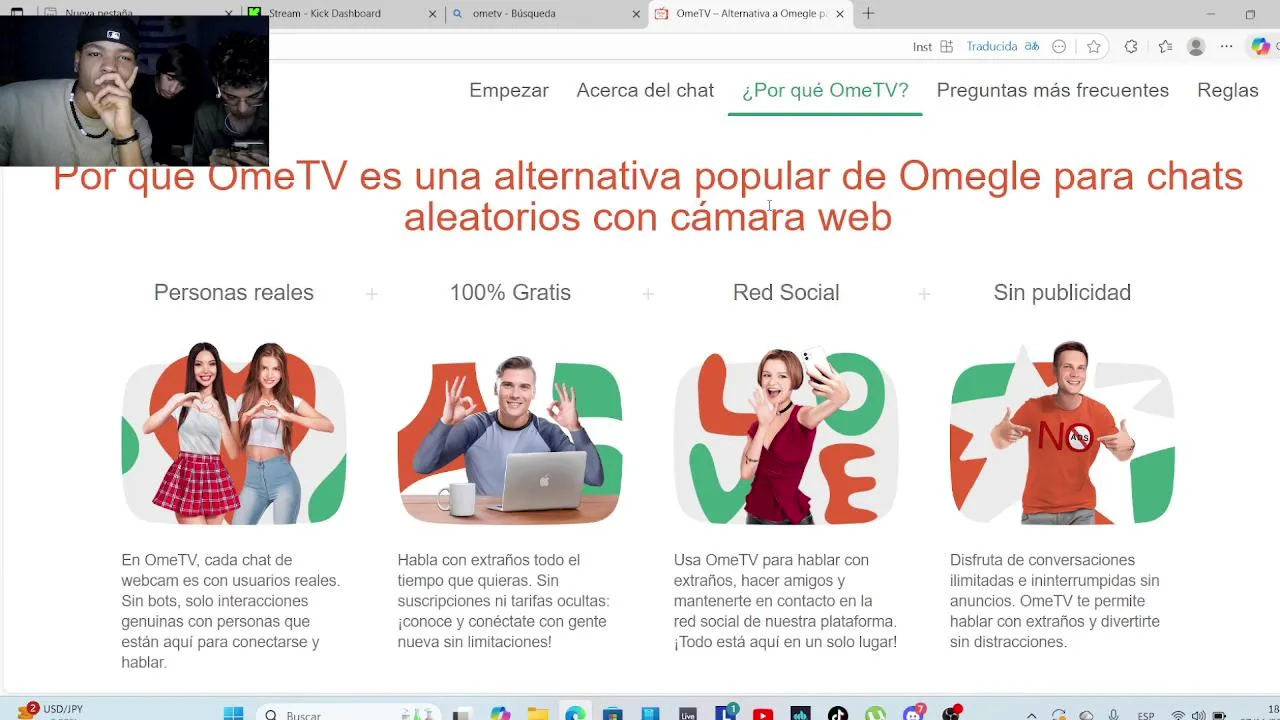Screen dimensions: 1280x720
Task: Open Preguntas más frecuentes nav link
Action: click(1052, 90)
